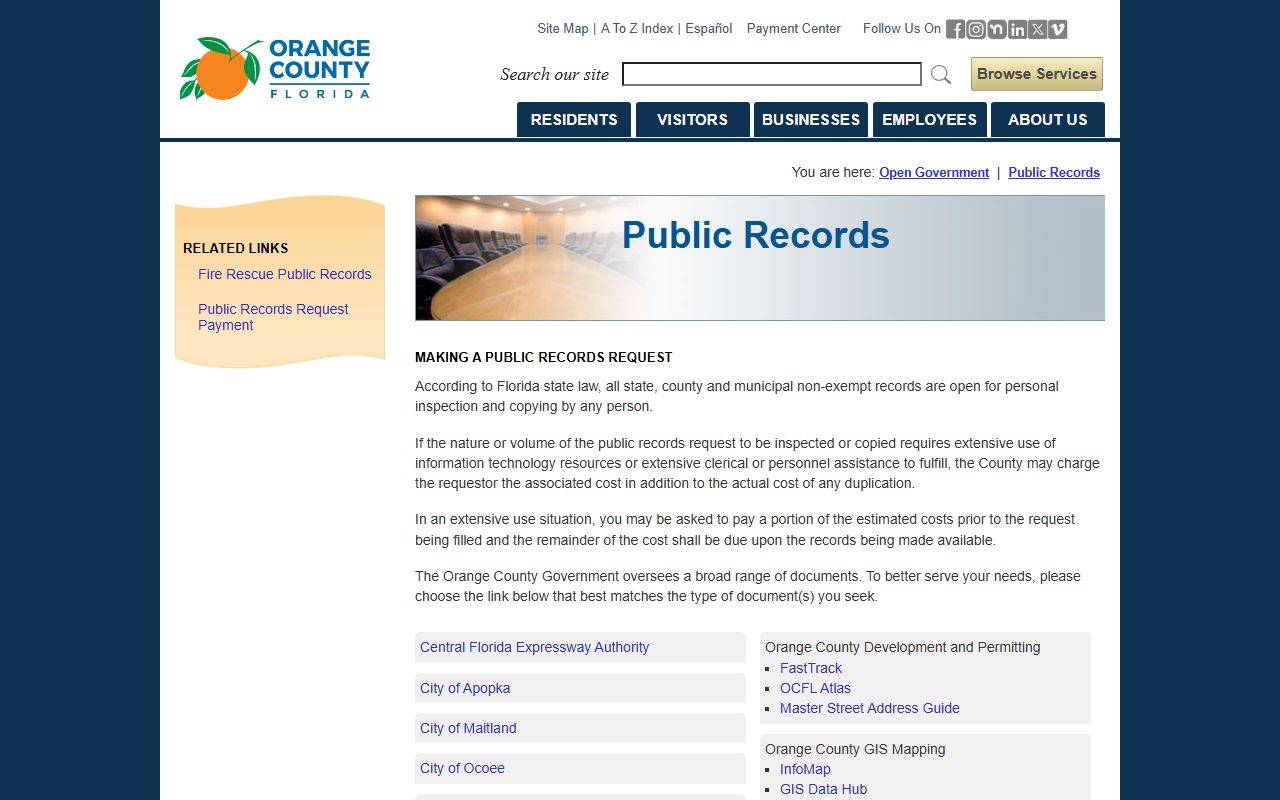The width and height of the screenshot is (1280, 800).
Task: Open the Instagram social icon
Action: (x=976, y=29)
